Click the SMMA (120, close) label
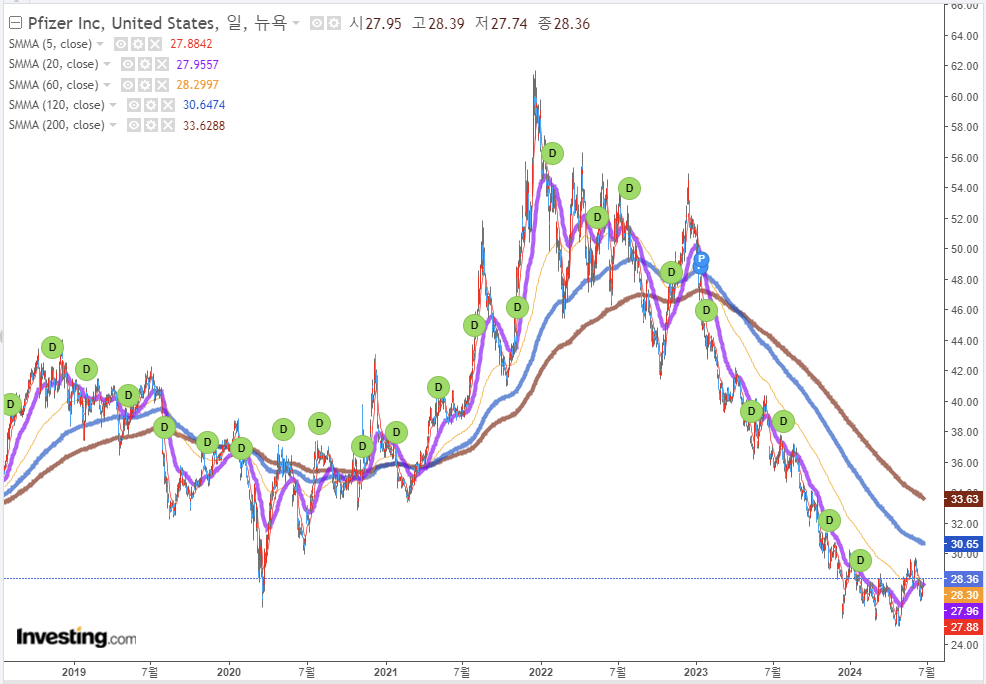Image resolution: width=986 pixels, height=684 pixels. [x=57, y=105]
